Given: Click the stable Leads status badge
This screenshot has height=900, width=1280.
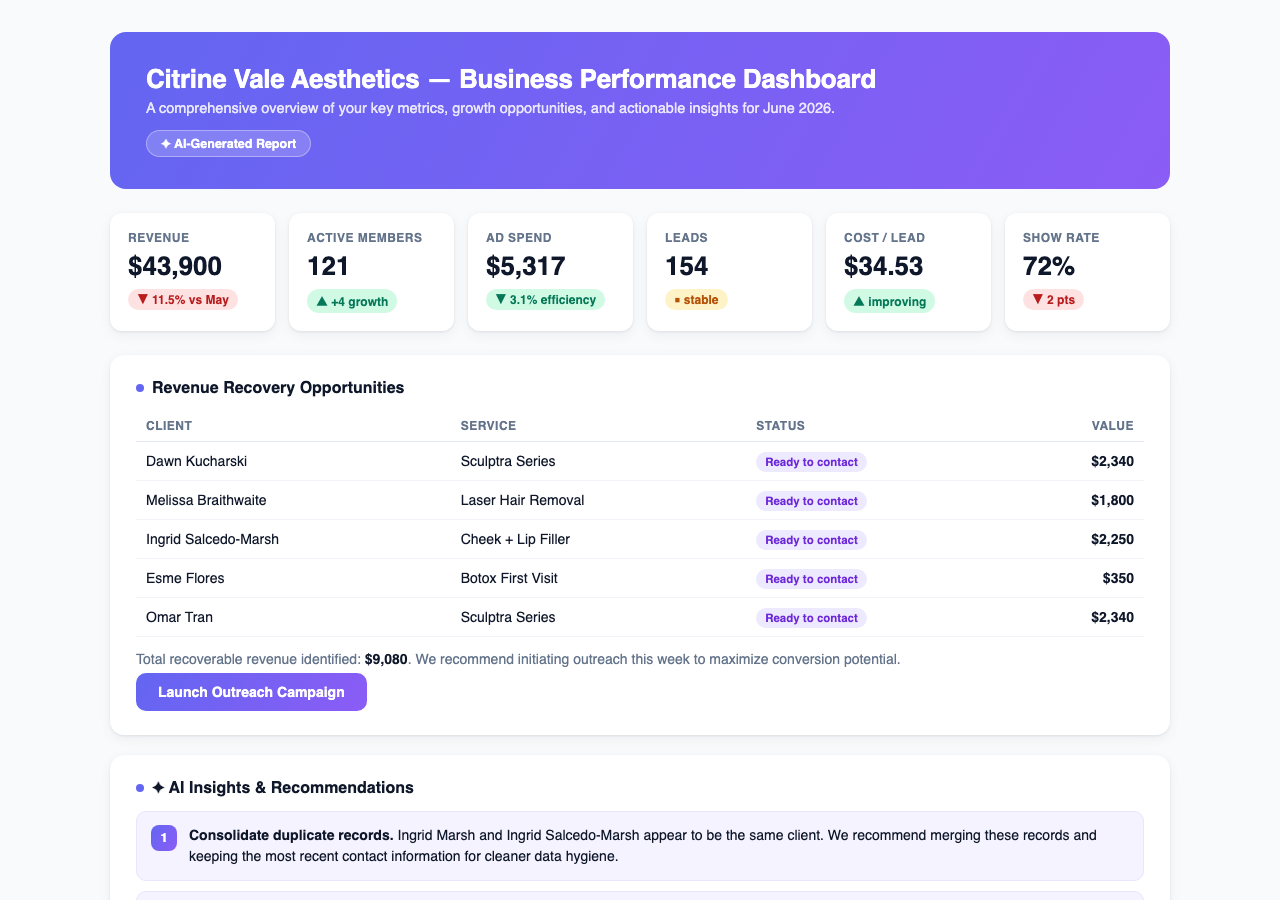Looking at the screenshot, I should coord(696,300).
